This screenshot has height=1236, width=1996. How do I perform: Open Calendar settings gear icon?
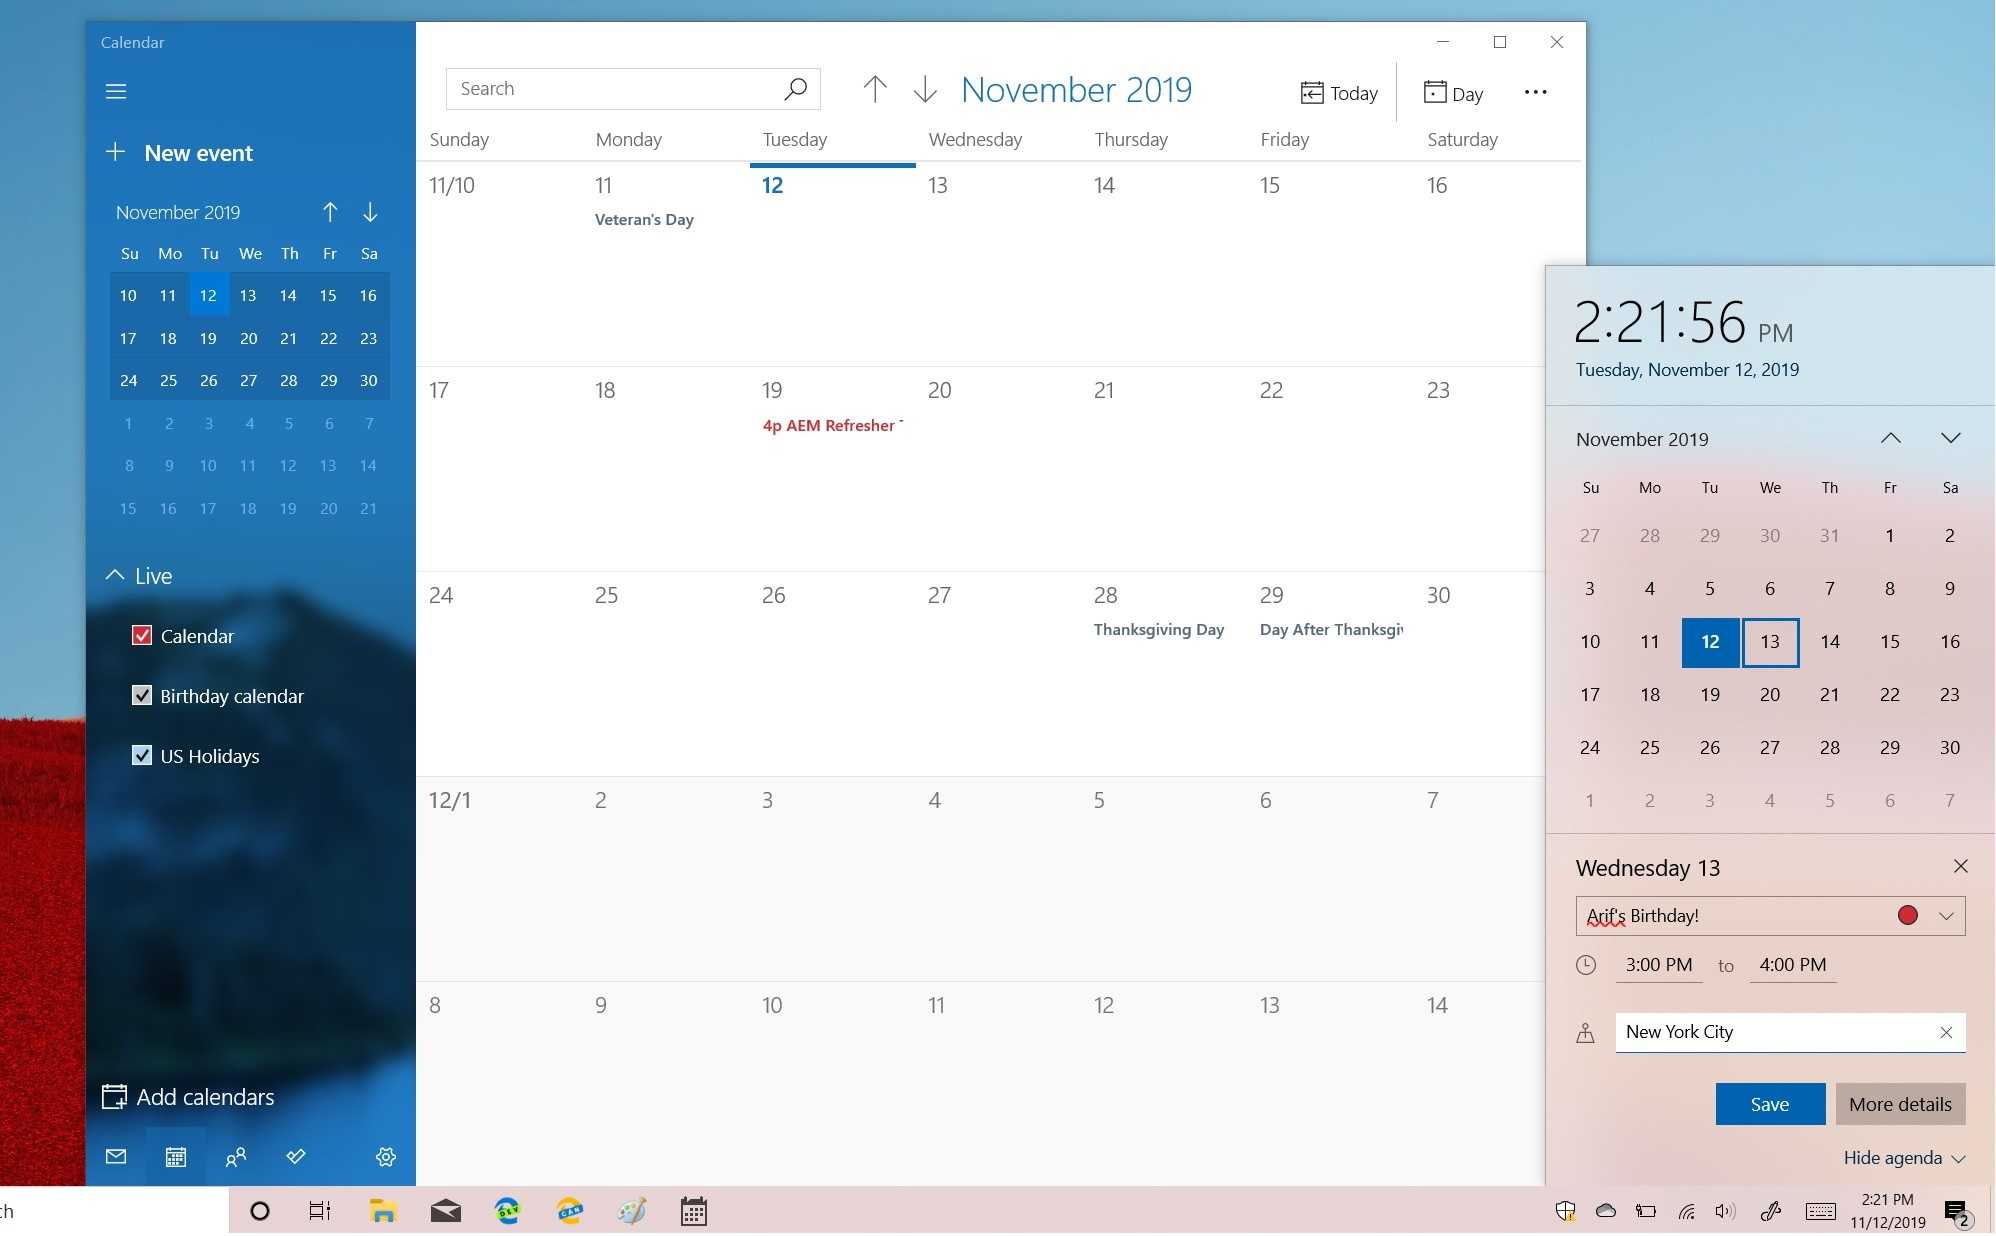click(386, 1157)
